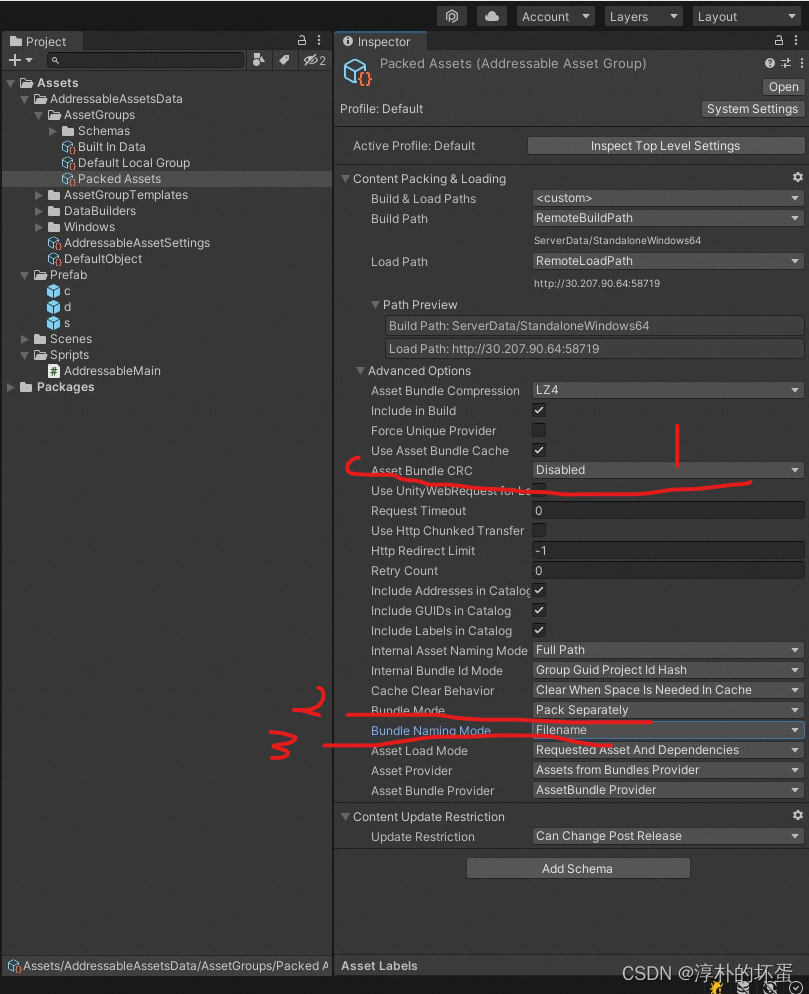The image size is (809, 994).
Task: Open Update Restriction dropdown
Action: tap(668, 836)
